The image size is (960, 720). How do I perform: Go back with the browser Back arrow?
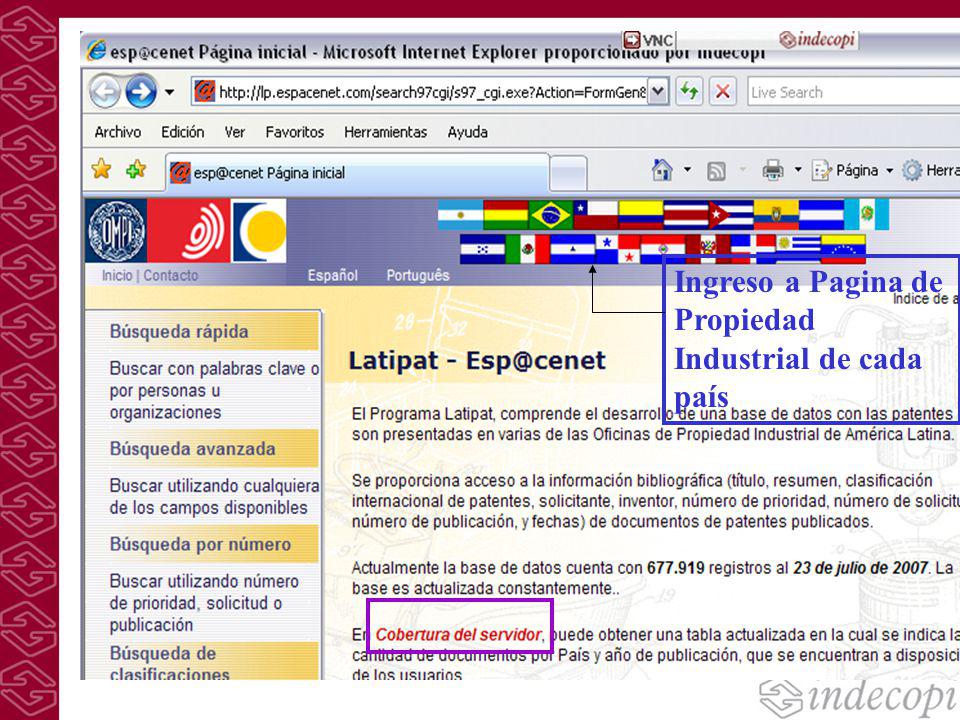(105, 92)
